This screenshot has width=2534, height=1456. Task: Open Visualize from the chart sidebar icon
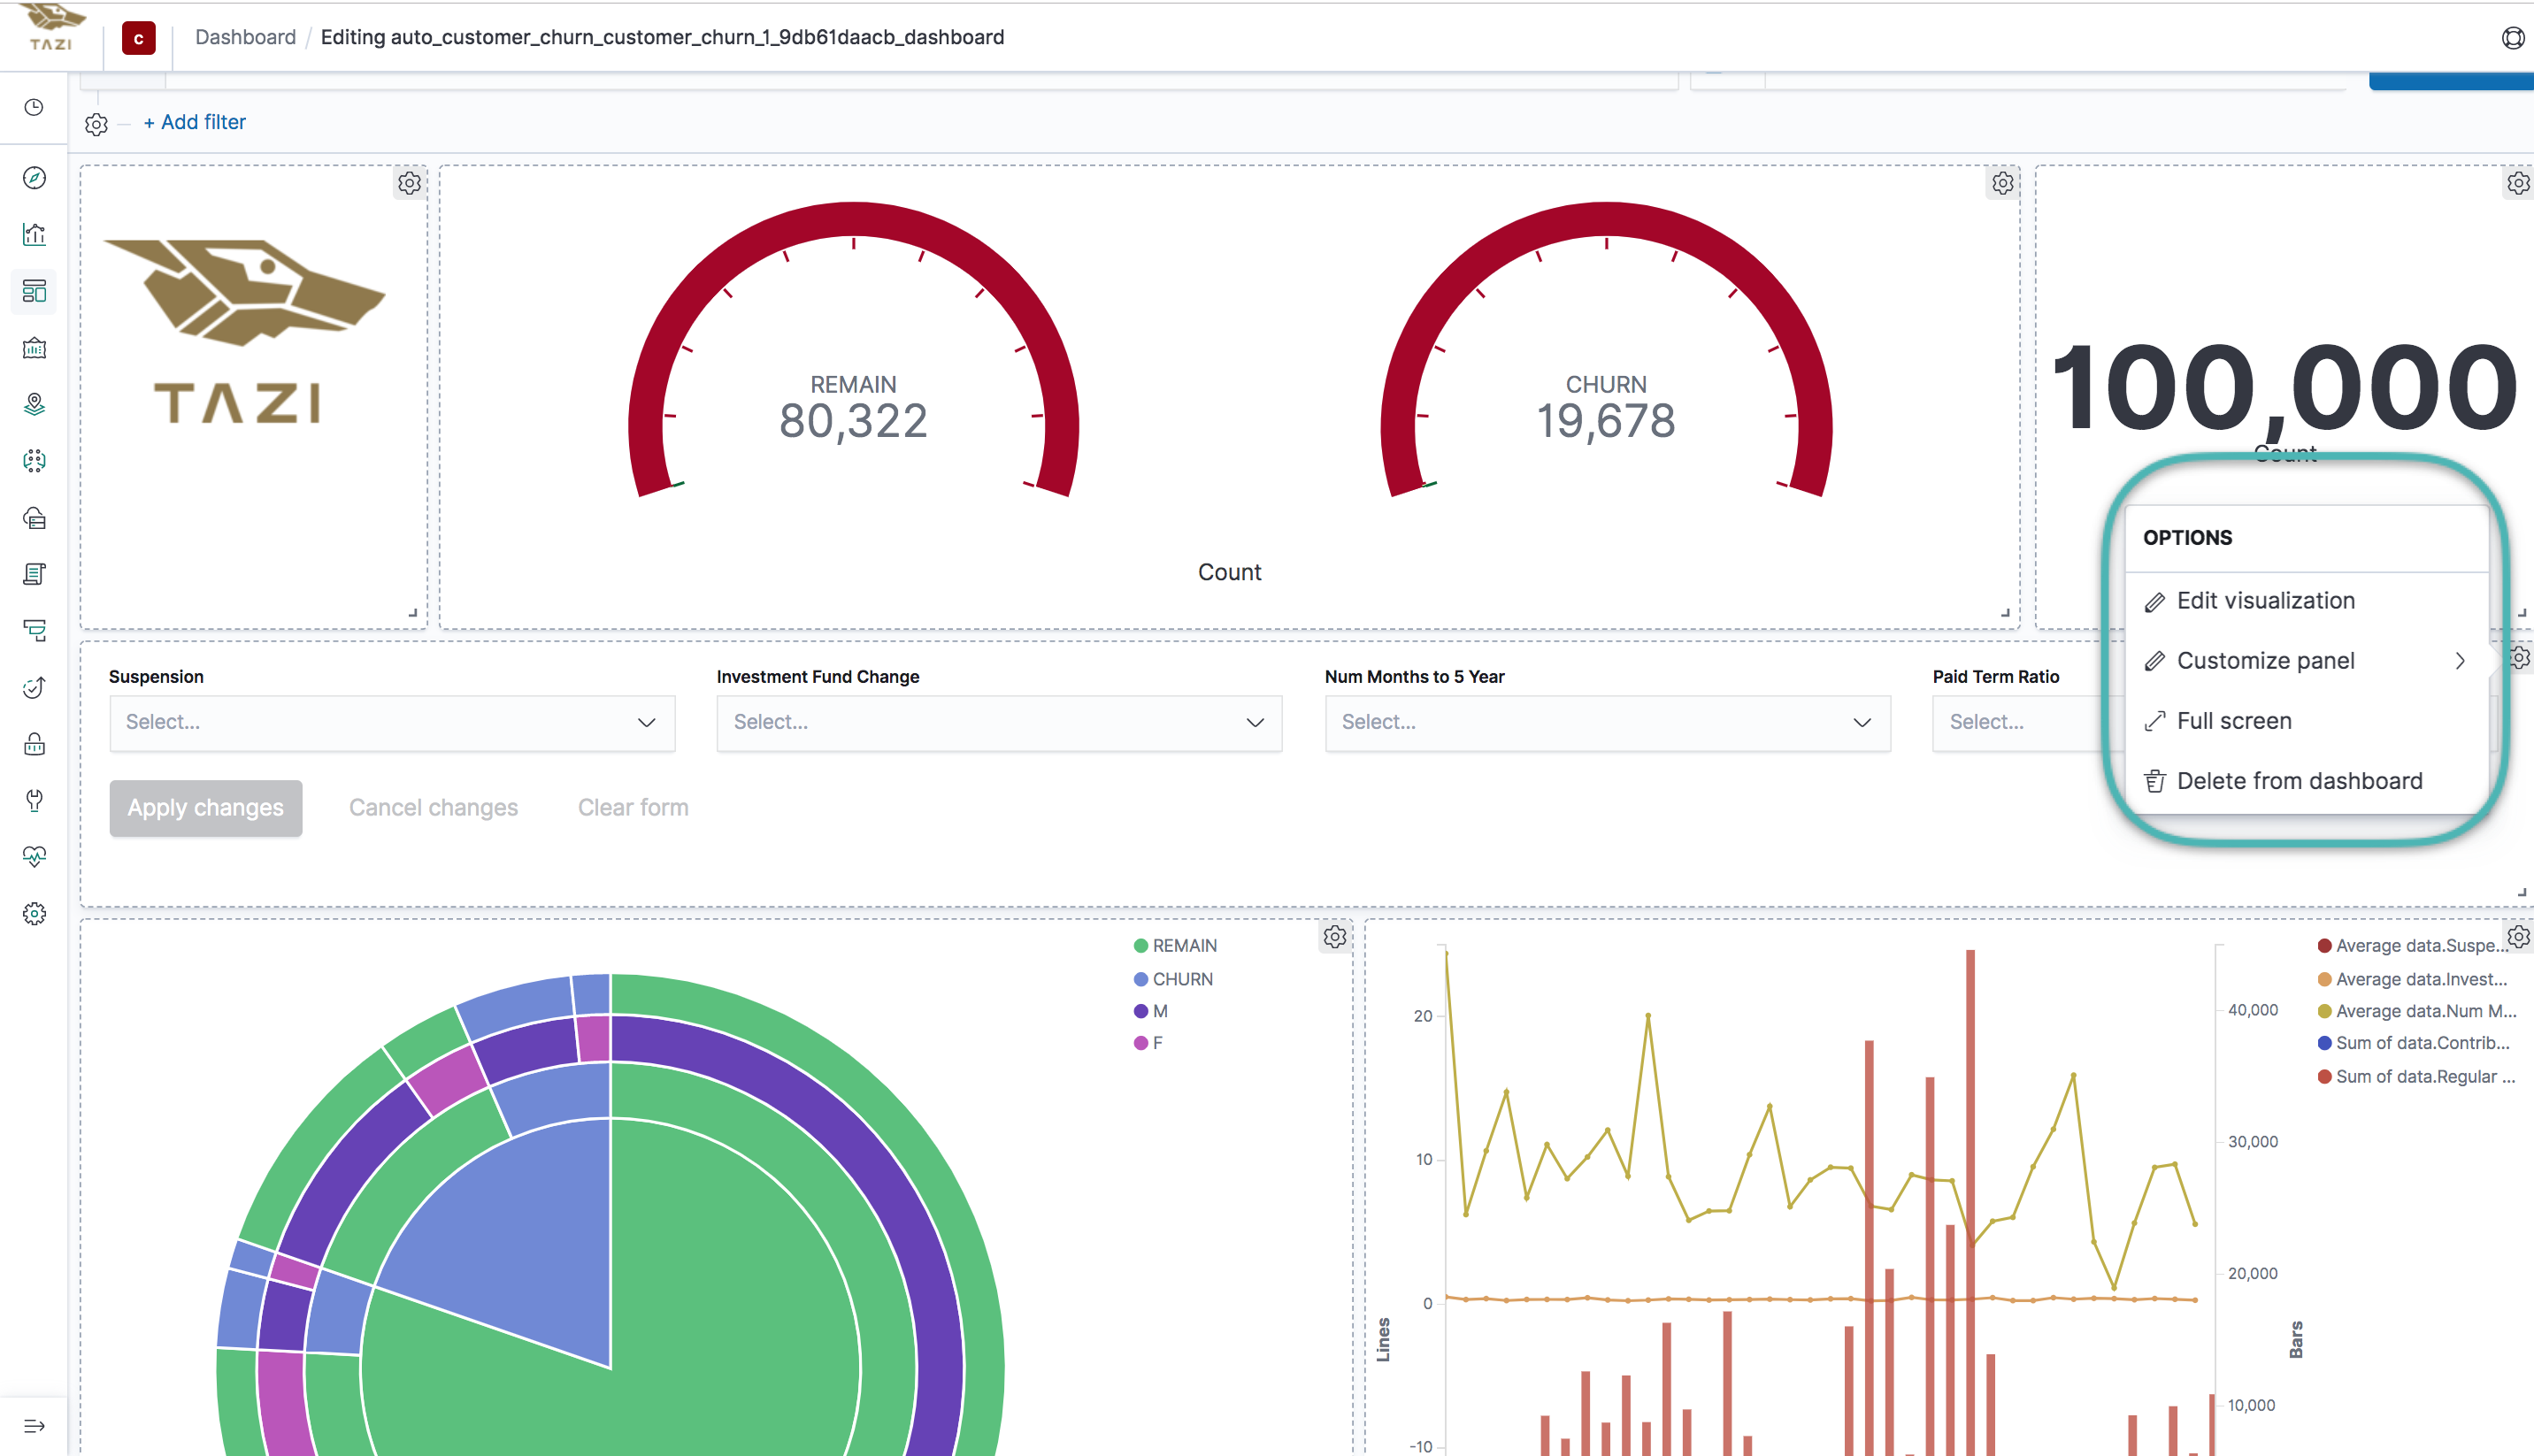(x=34, y=234)
